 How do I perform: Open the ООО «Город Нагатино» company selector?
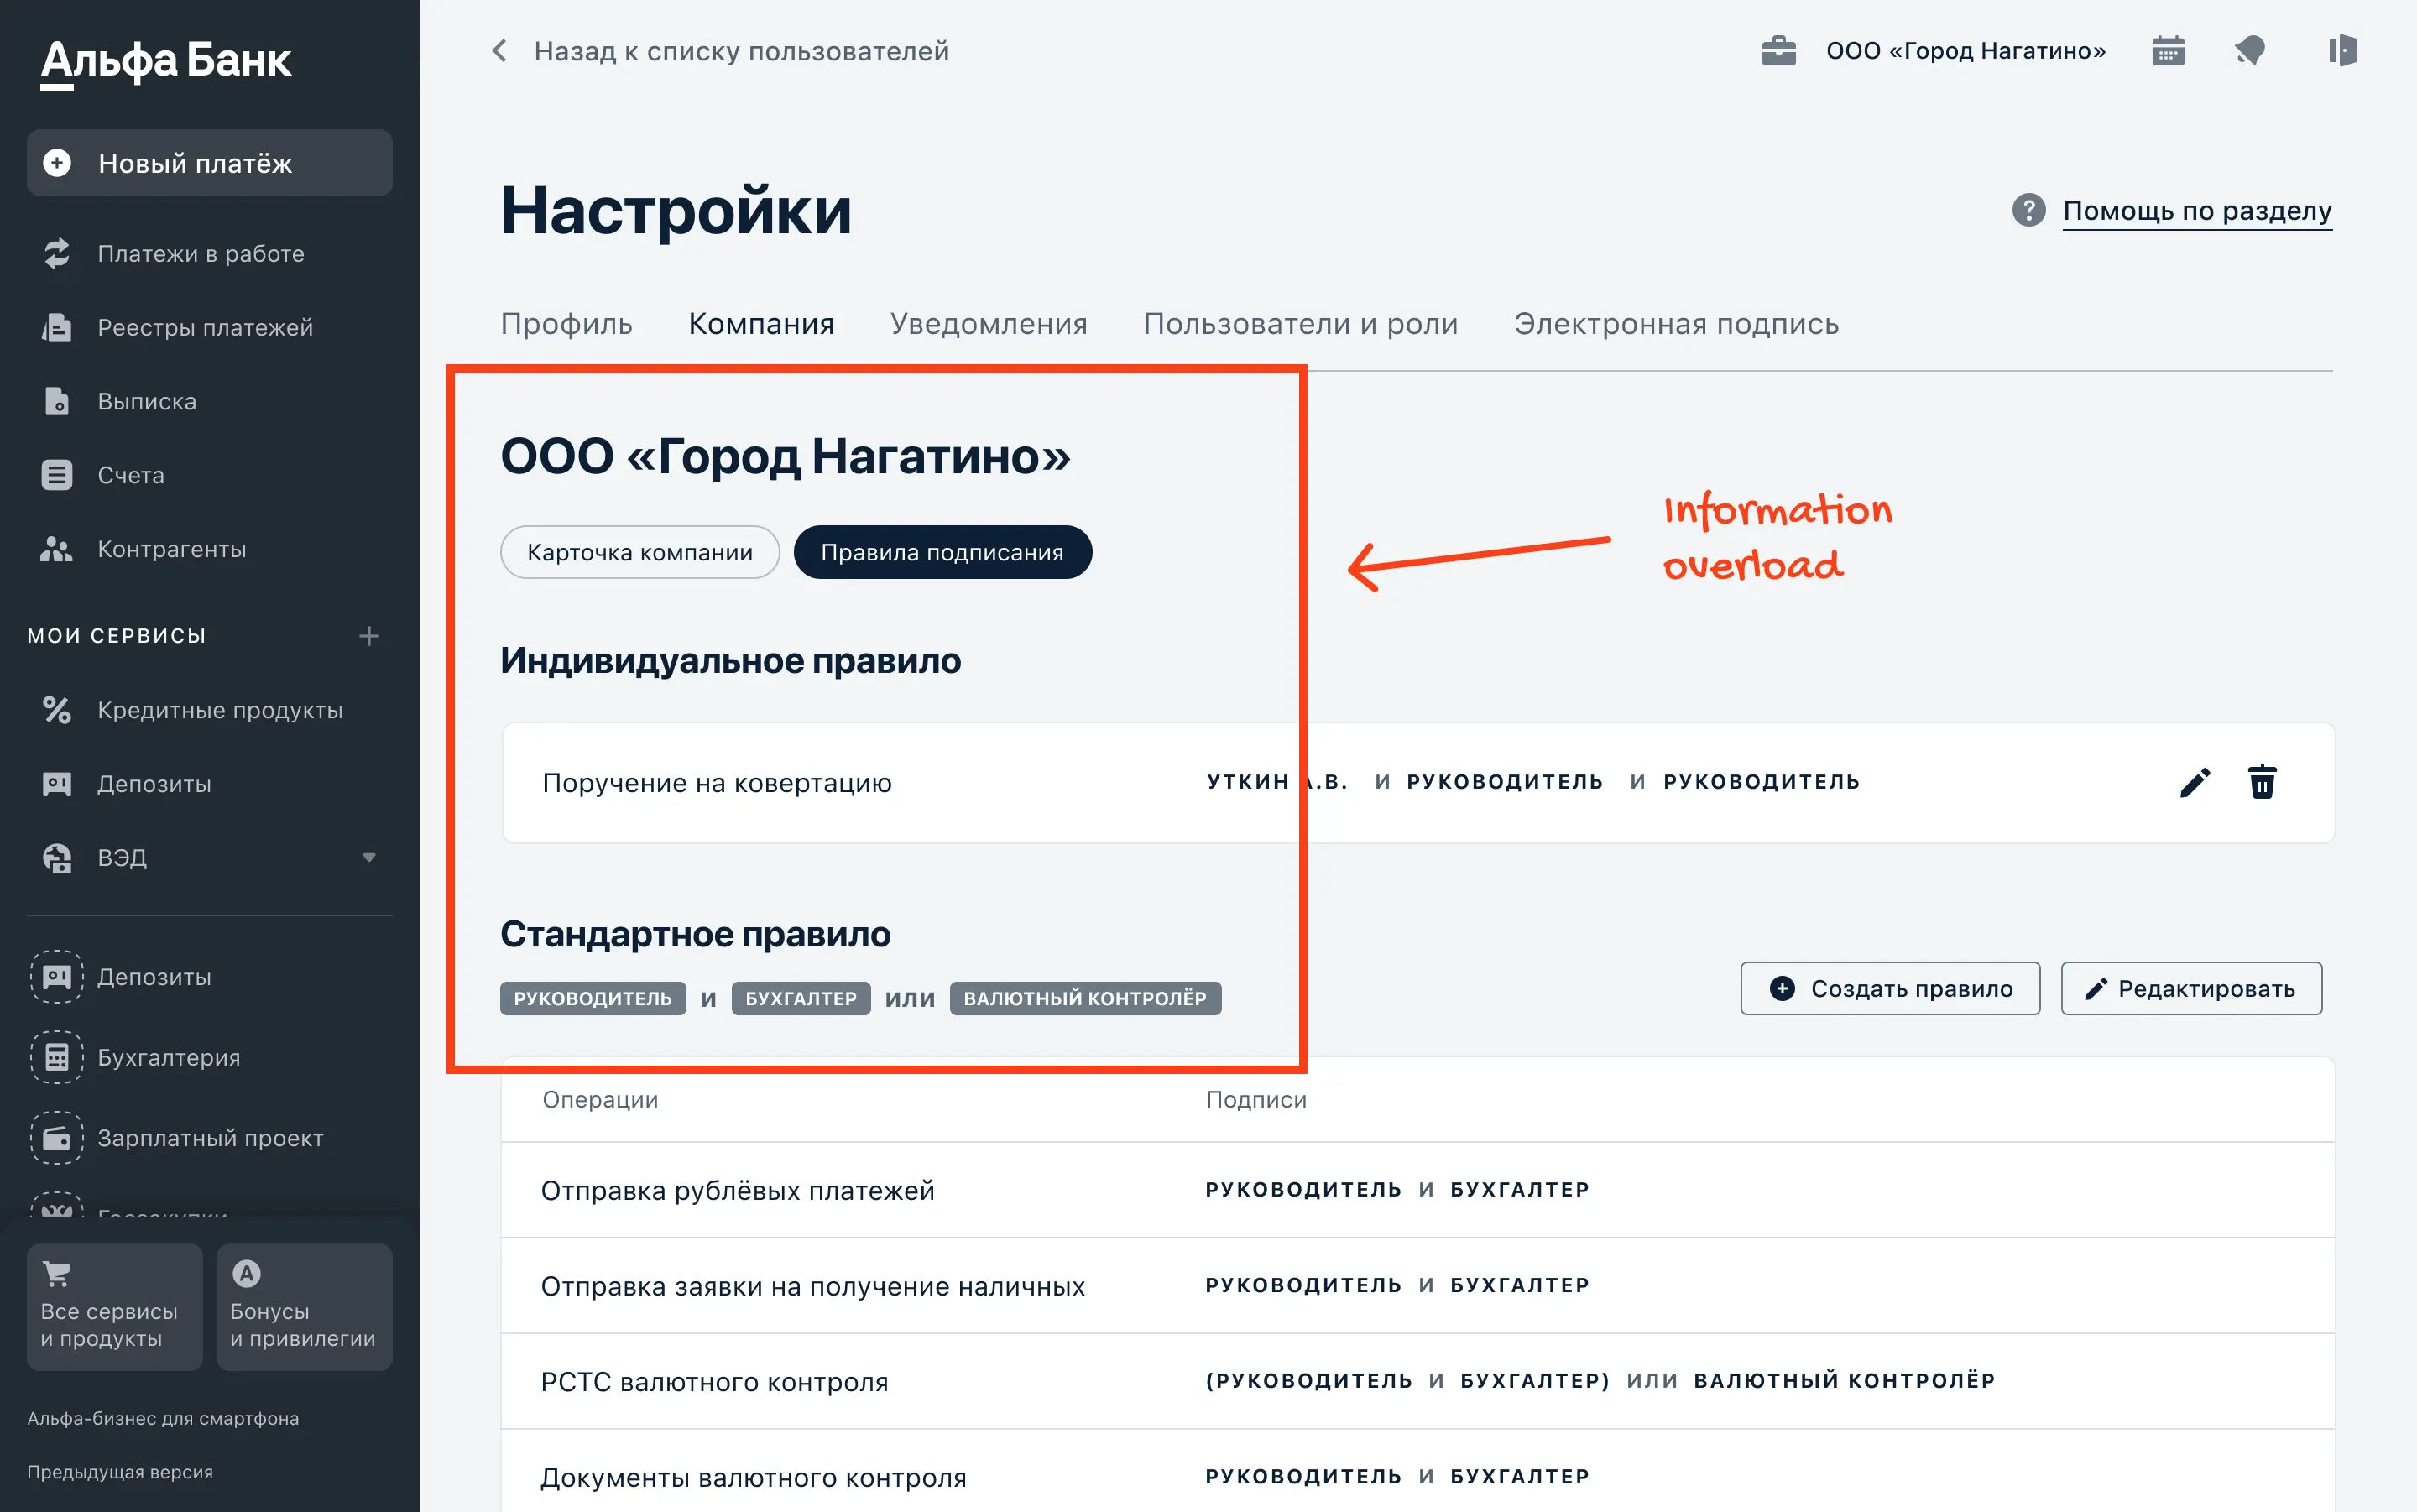coord(1965,51)
